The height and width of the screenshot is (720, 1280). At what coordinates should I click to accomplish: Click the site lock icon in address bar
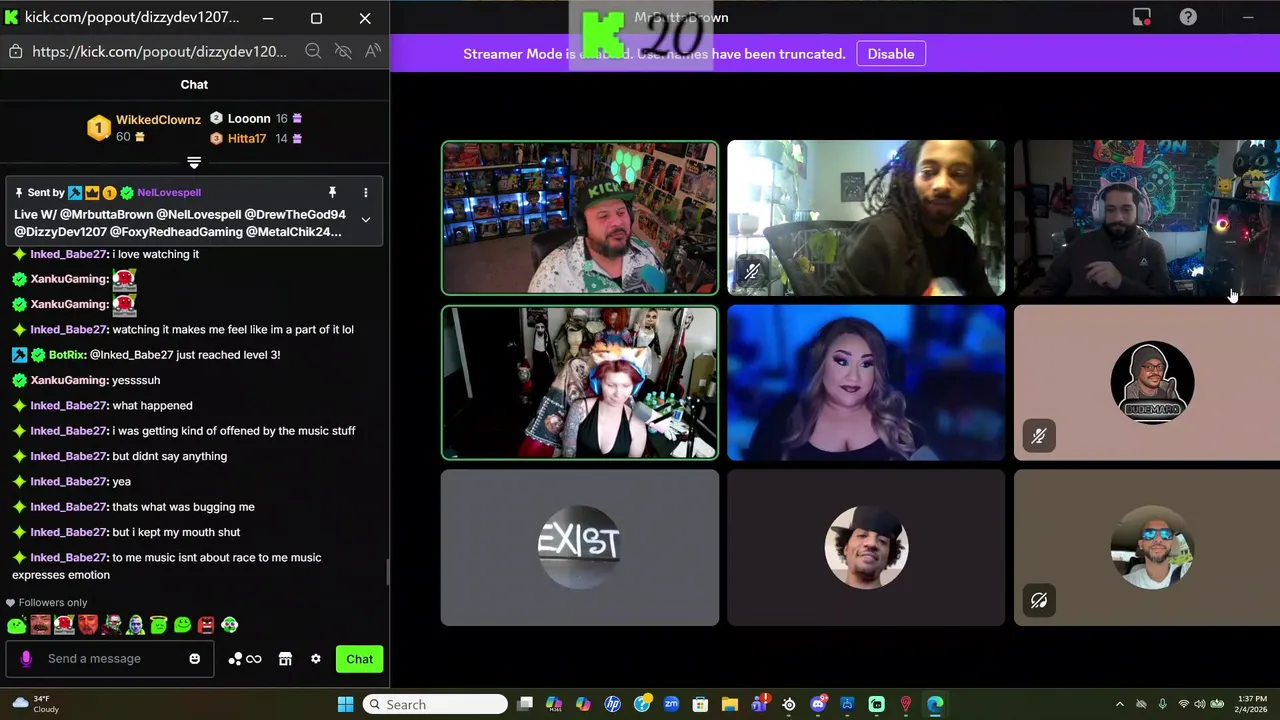[15, 51]
